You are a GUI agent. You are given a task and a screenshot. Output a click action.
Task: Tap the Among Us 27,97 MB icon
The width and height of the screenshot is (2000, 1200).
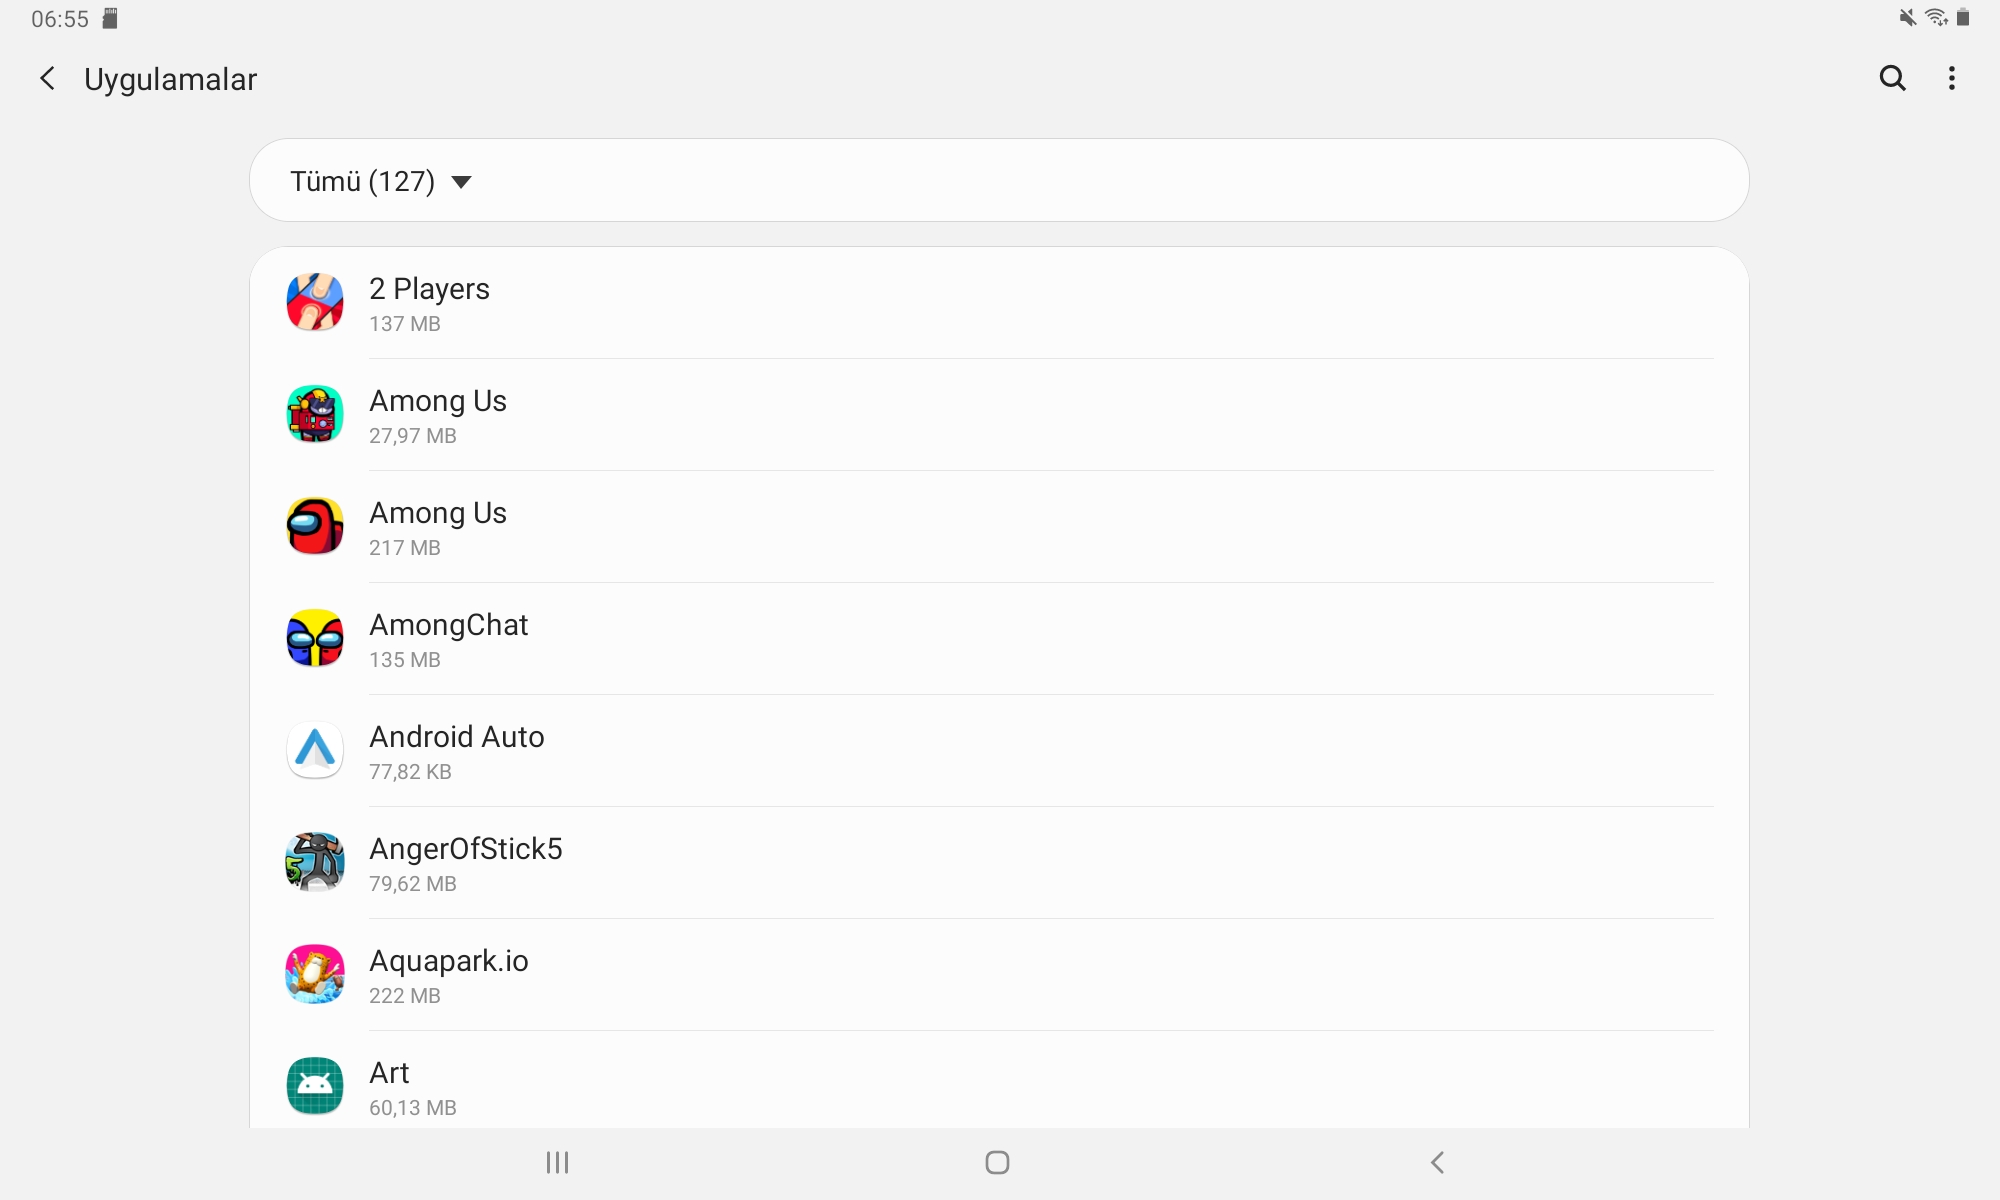tap(315, 414)
